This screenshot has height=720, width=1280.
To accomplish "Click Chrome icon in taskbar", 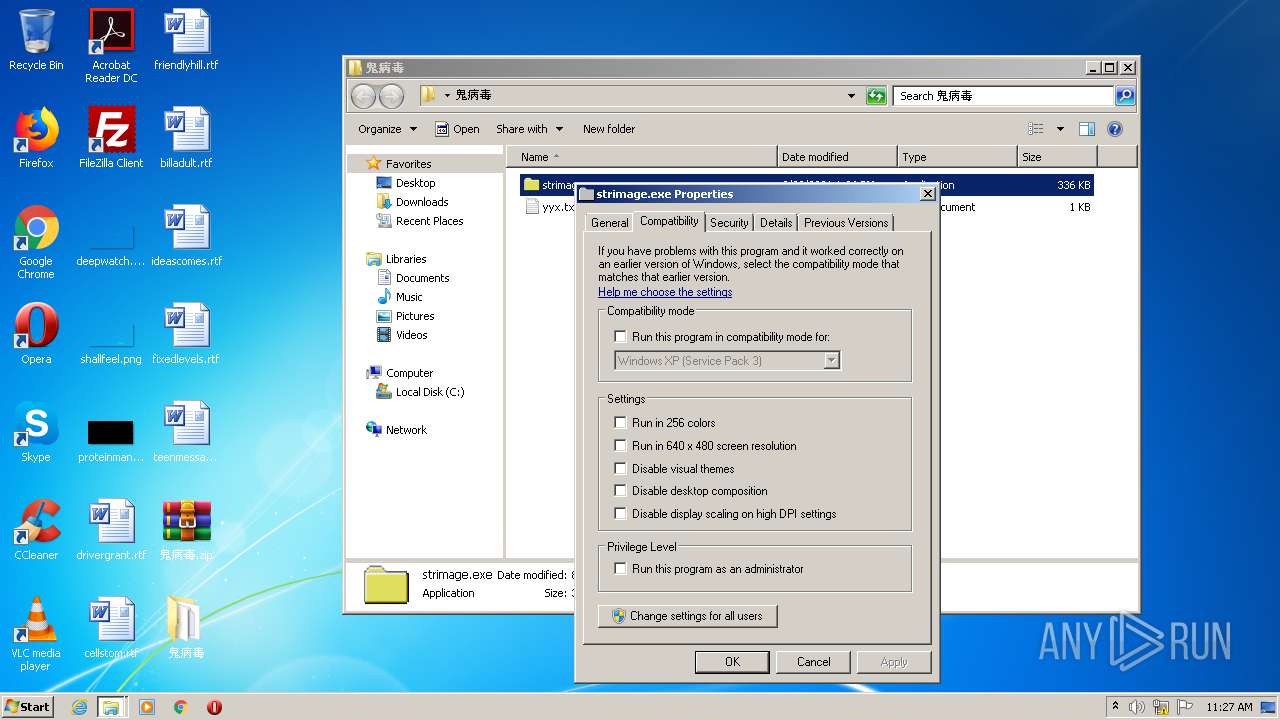I will coord(181,707).
